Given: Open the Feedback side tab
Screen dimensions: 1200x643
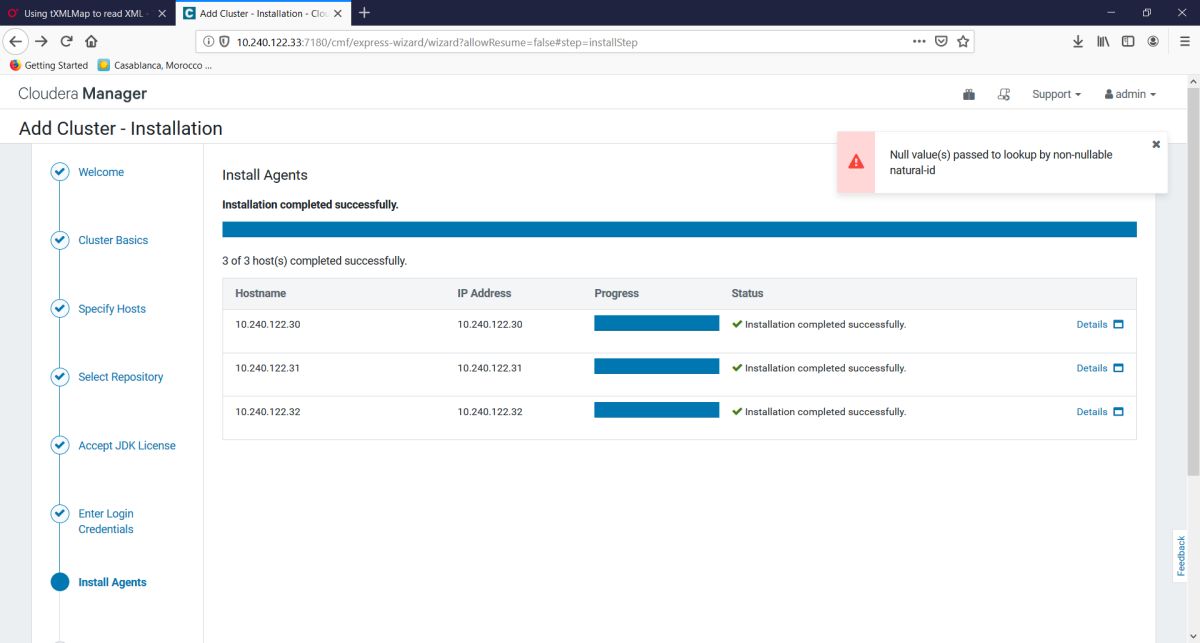Looking at the screenshot, I should (x=1181, y=556).
